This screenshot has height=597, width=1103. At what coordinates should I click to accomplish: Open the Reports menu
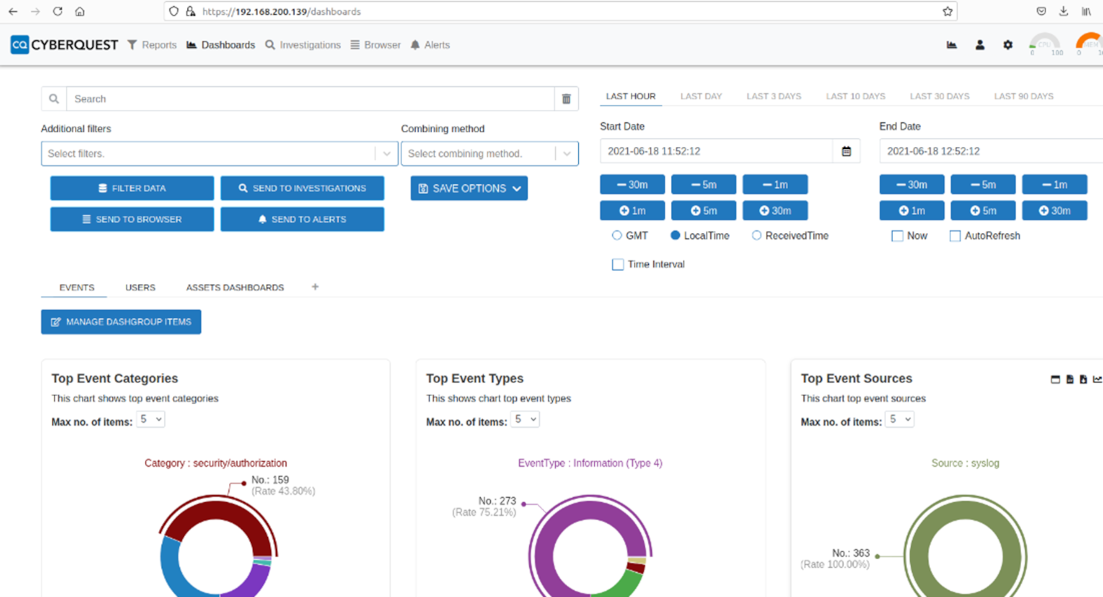(152, 45)
